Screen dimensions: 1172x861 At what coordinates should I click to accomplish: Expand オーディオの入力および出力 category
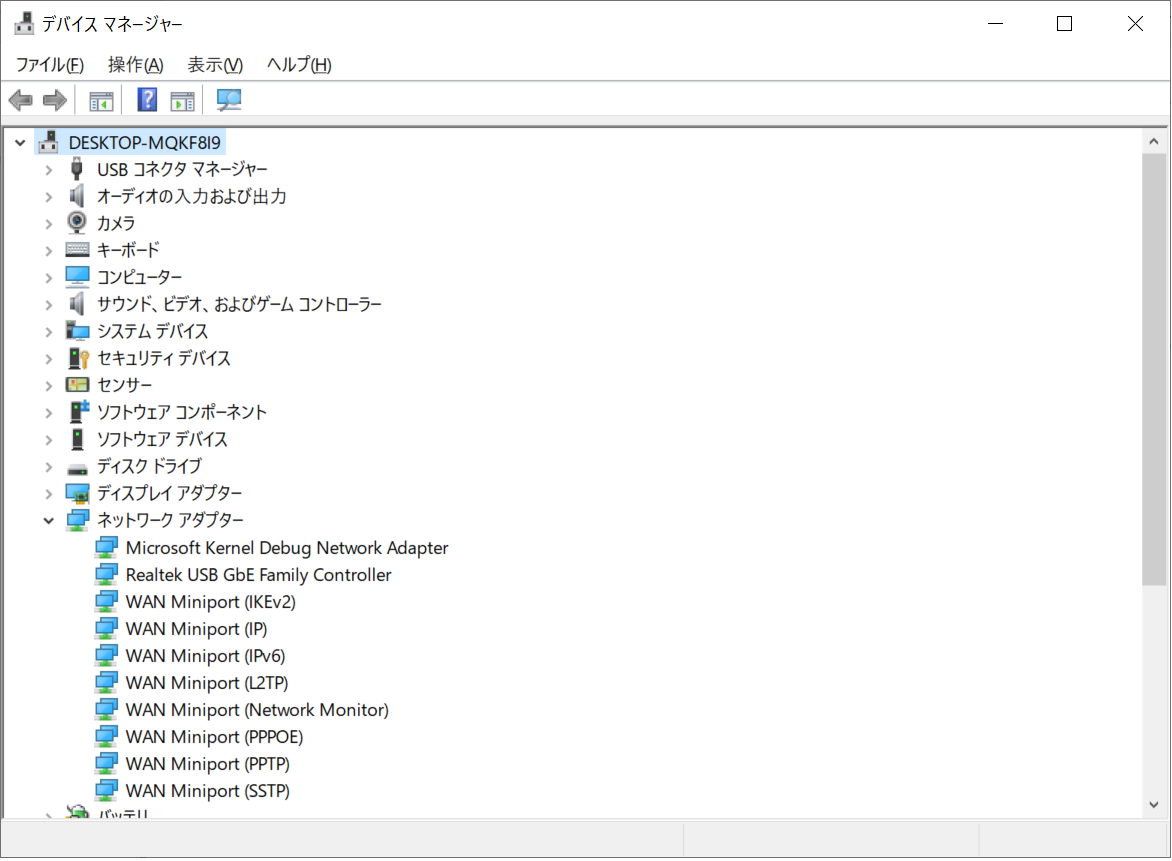coord(49,197)
